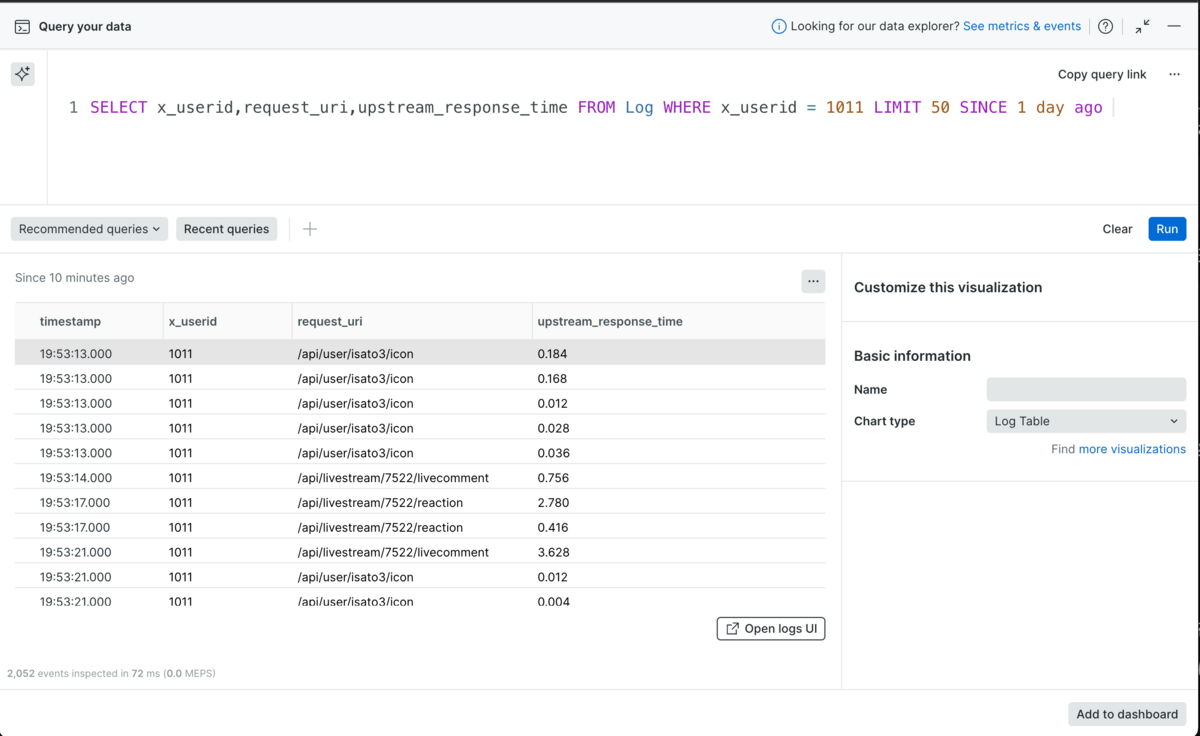Select the row with response time 0.168

[420, 378]
